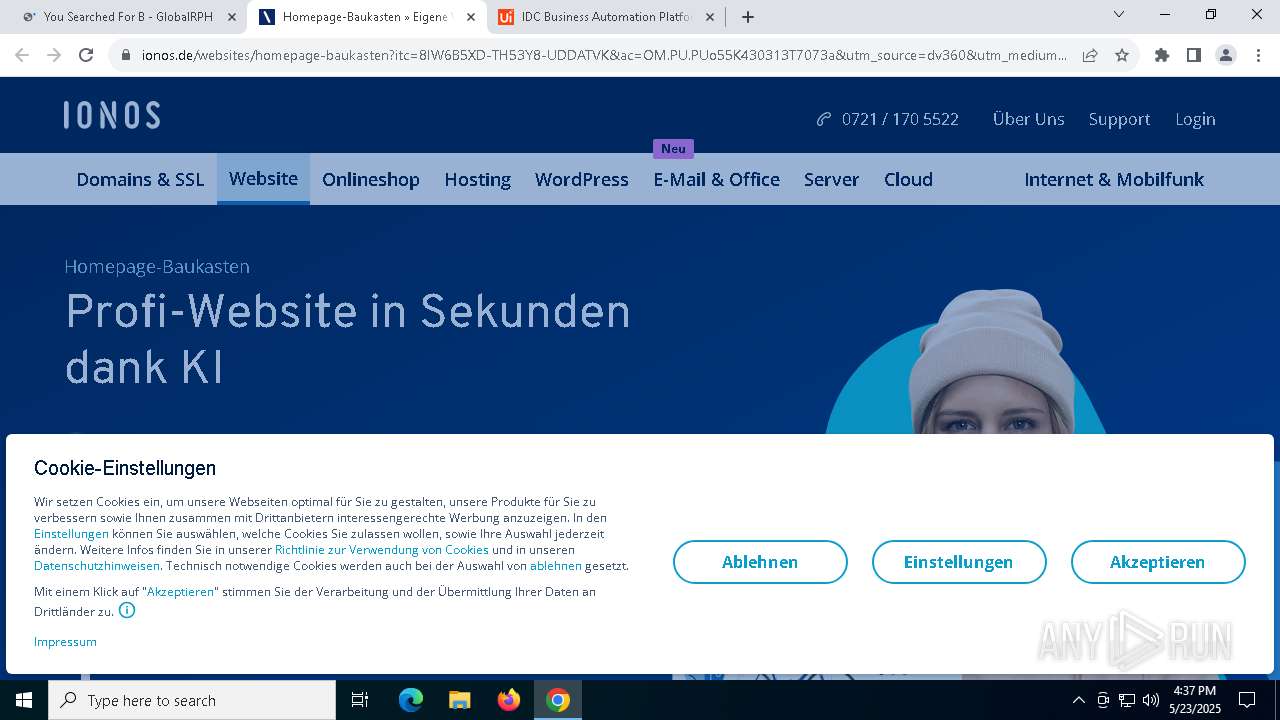The width and height of the screenshot is (1280, 720).
Task: Click the browser forward arrow
Action: coord(54,55)
